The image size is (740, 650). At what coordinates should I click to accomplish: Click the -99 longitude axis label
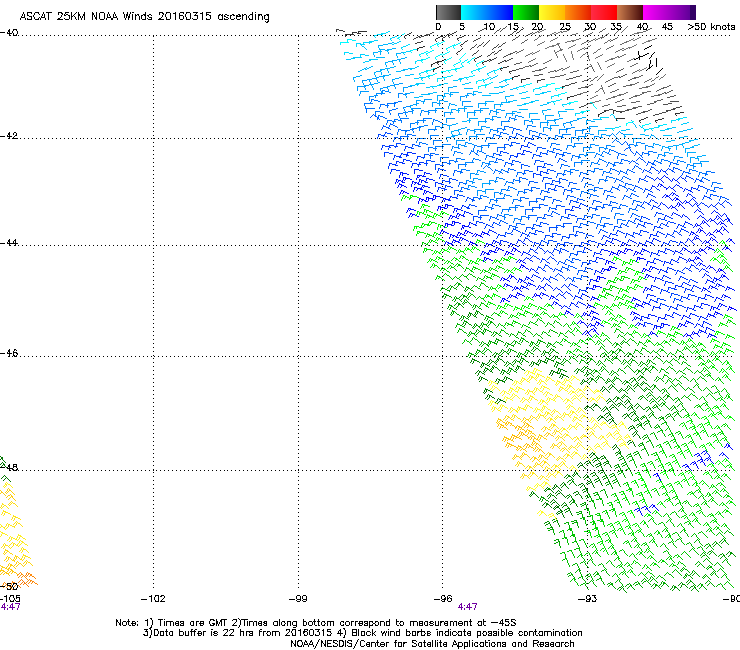pyautogui.click(x=298, y=599)
